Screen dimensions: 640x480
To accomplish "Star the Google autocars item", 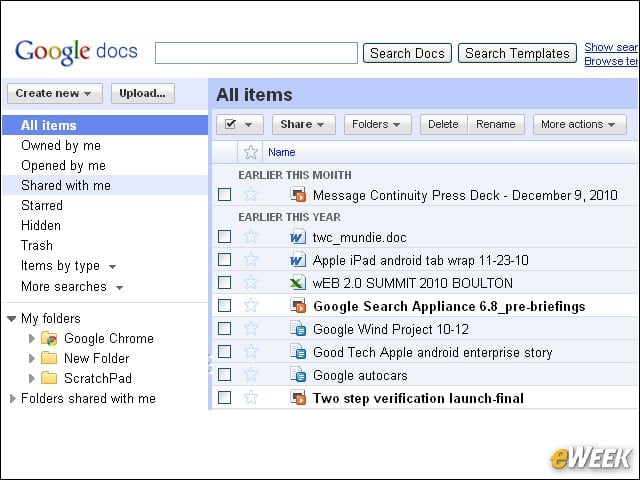I will coord(251,374).
